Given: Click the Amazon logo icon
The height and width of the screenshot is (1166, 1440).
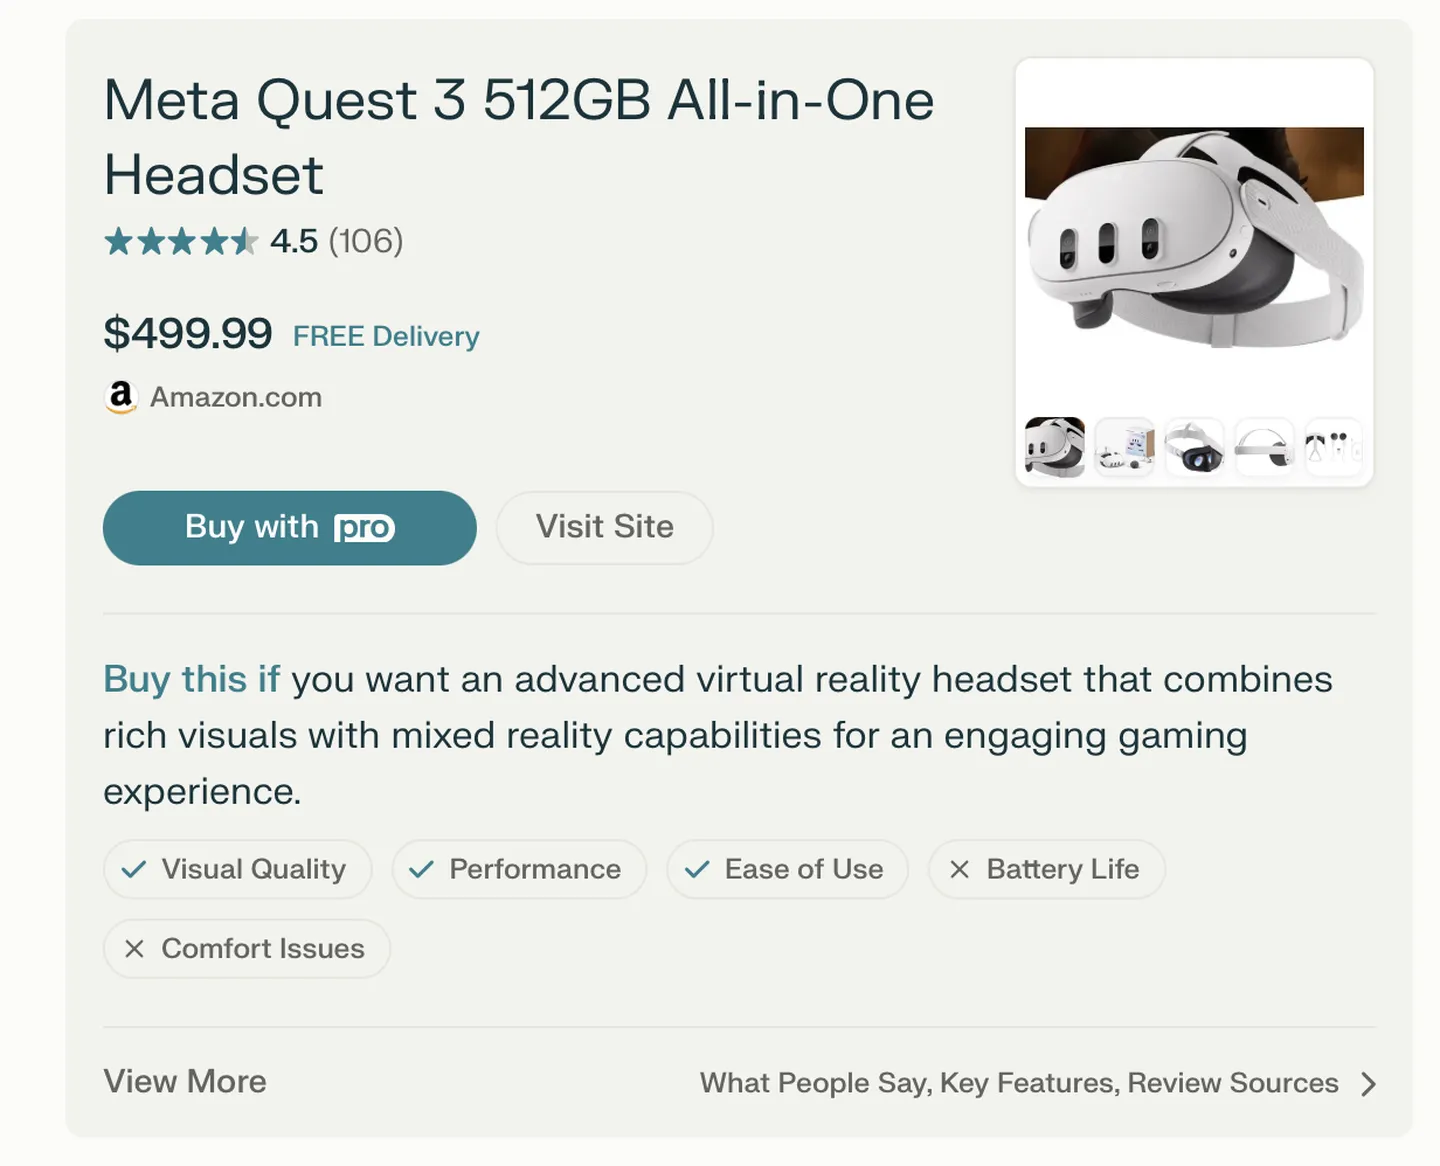Looking at the screenshot, I should pos(121,397).
